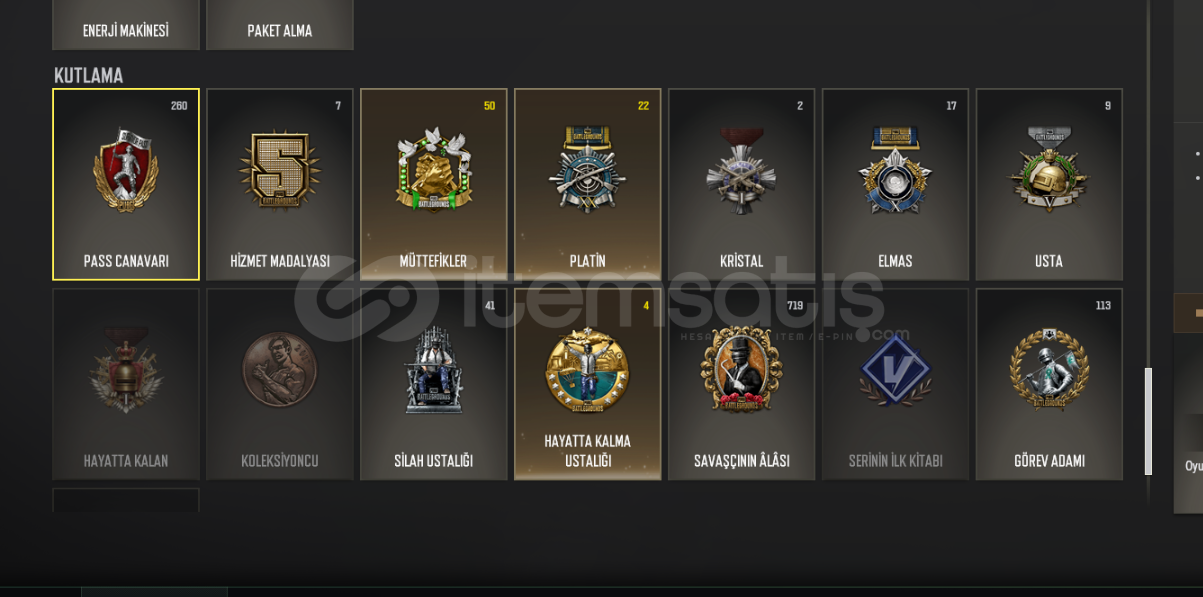Open the Silah Ustalığı emblem
This screenshot has width=1203, height=597.
[x=434, y=384]
